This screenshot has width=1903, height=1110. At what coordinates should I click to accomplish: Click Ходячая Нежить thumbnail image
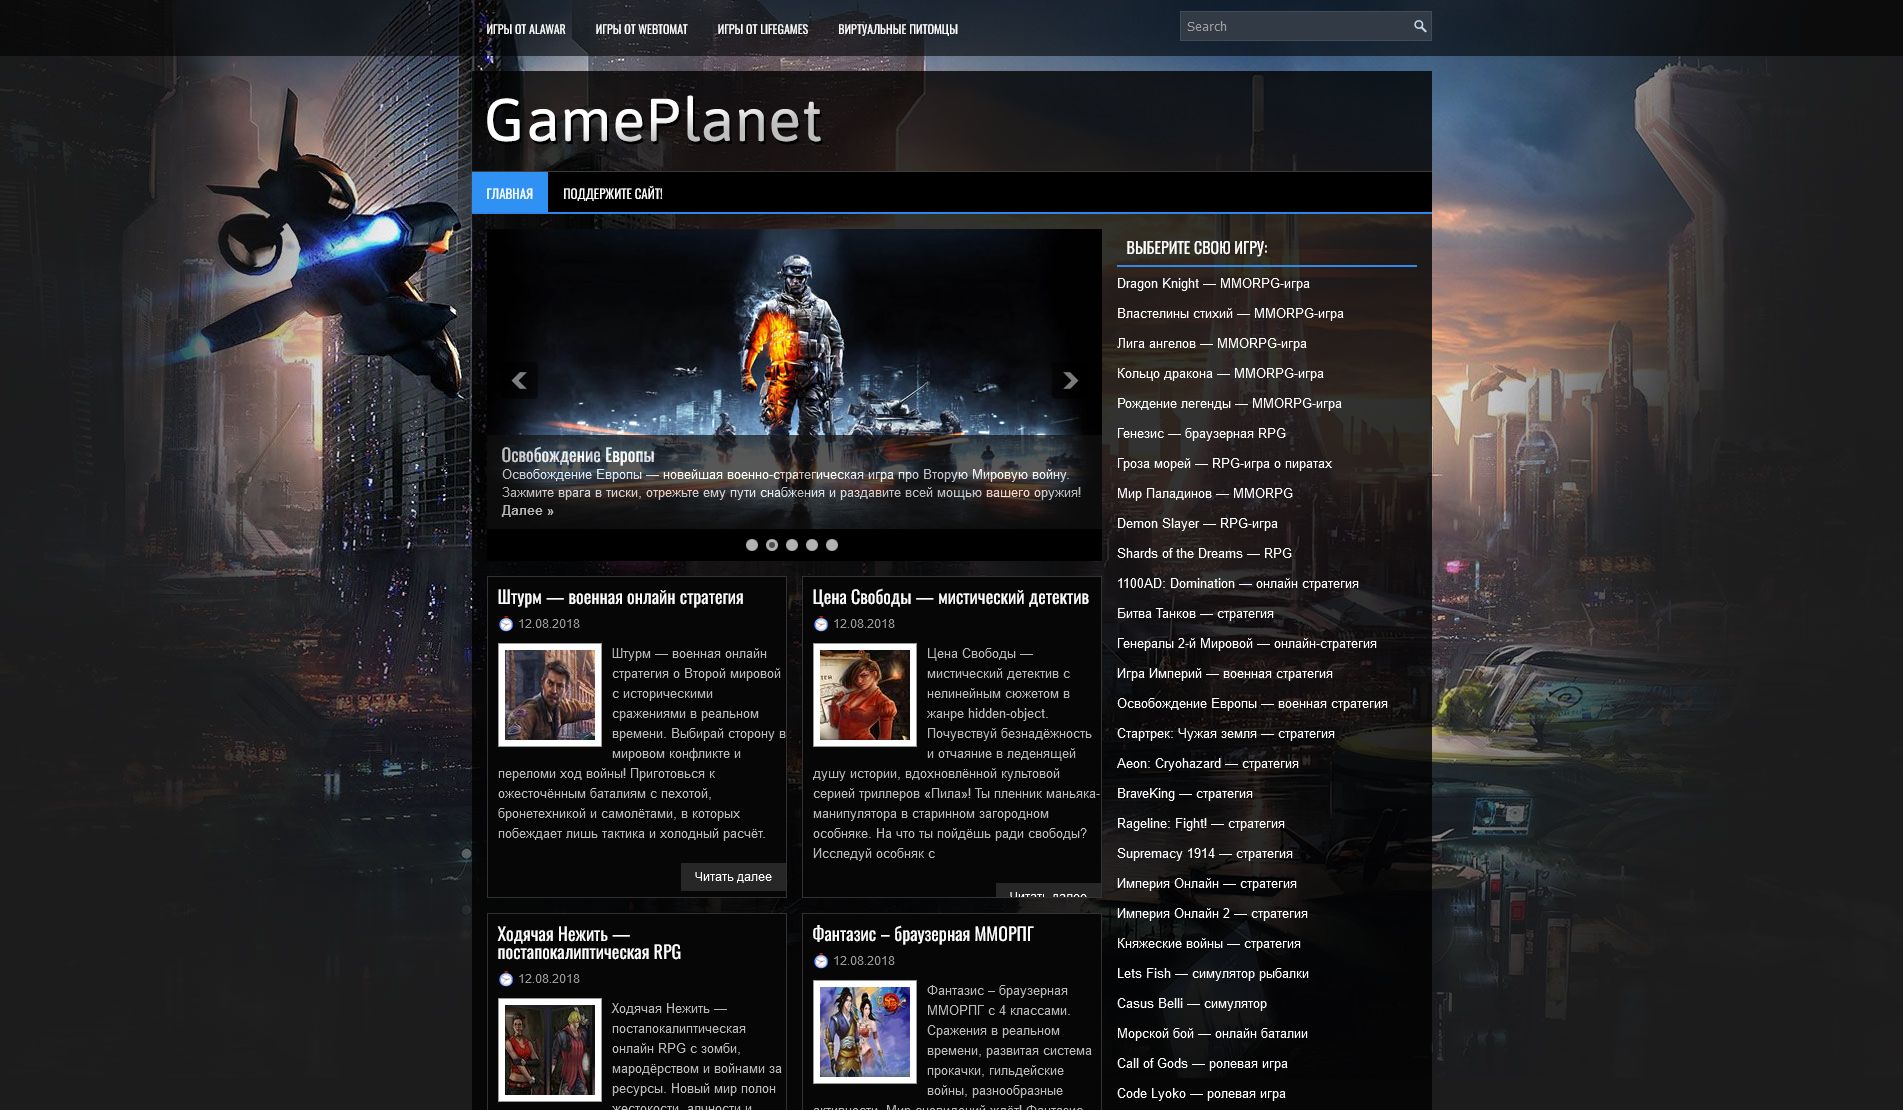(550, 1050)
